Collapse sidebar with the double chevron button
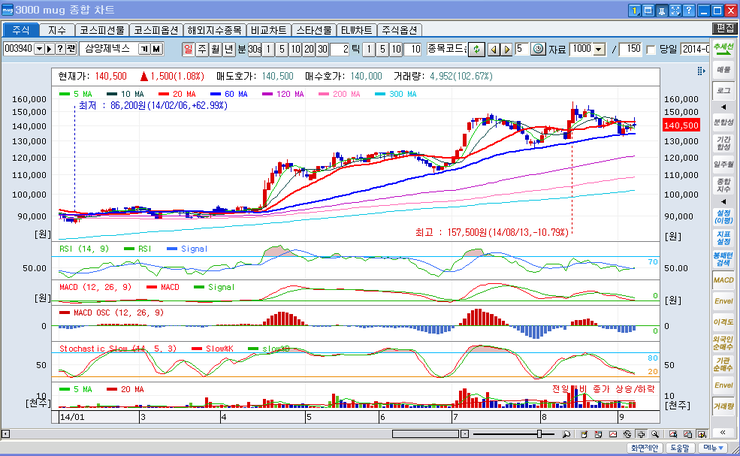The height and width of the screenshot is (456, 740). pos(723,432)
